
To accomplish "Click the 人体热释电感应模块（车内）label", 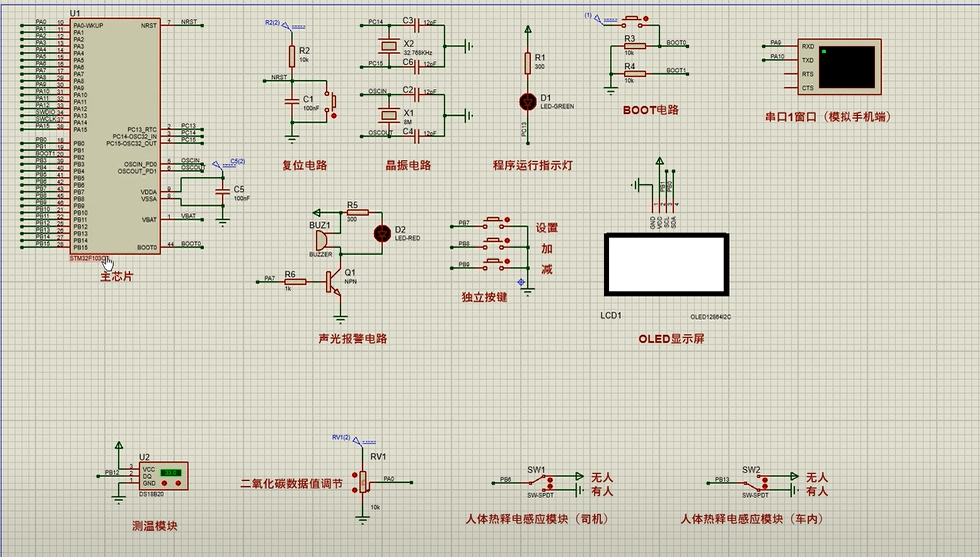I will coord(752,519).
